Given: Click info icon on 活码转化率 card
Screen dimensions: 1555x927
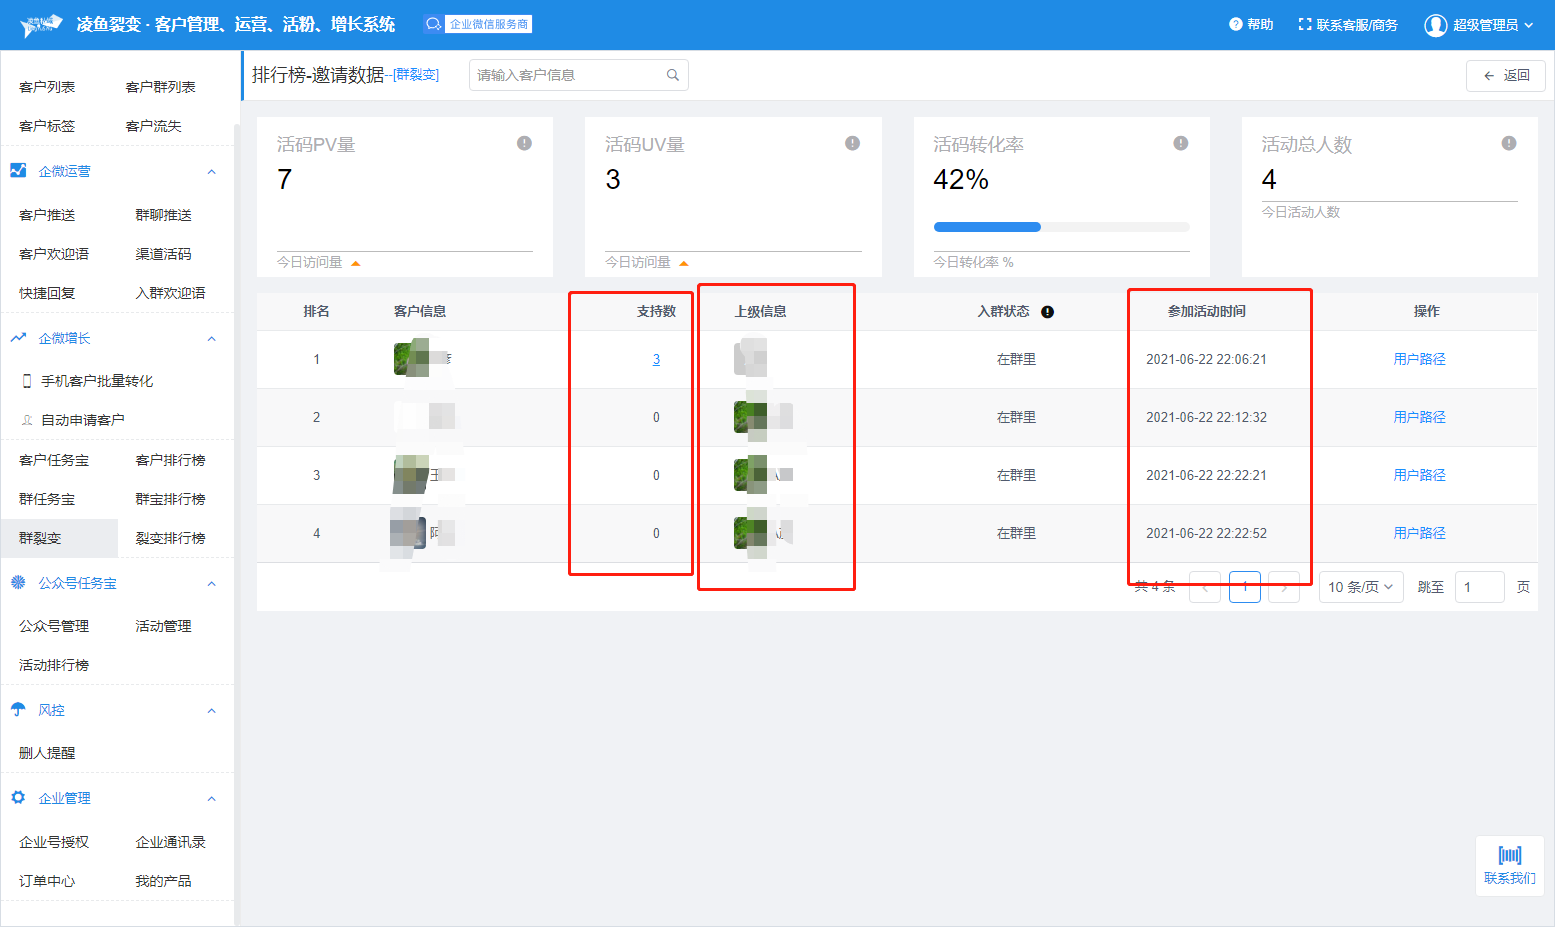Looking at the screenshot, I should click(x=1180, y=143).
